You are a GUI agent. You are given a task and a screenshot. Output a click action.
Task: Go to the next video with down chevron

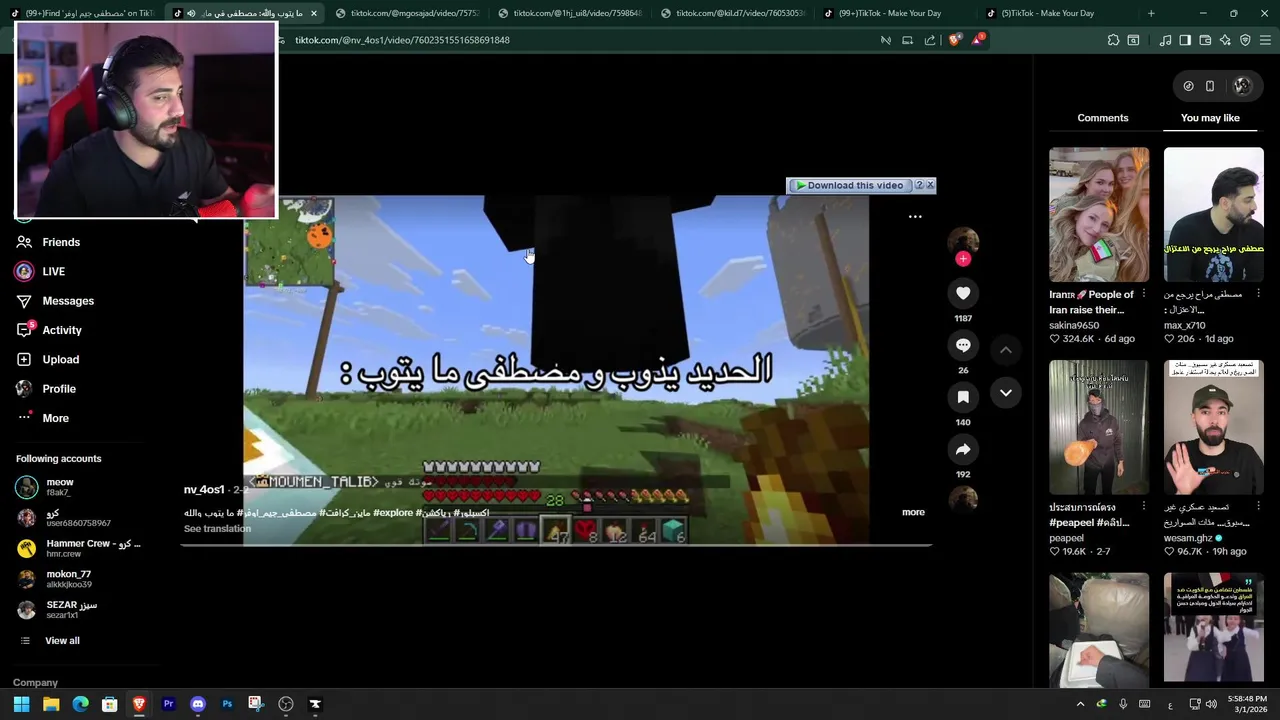pyautogui.click(x=1006, y=393)
